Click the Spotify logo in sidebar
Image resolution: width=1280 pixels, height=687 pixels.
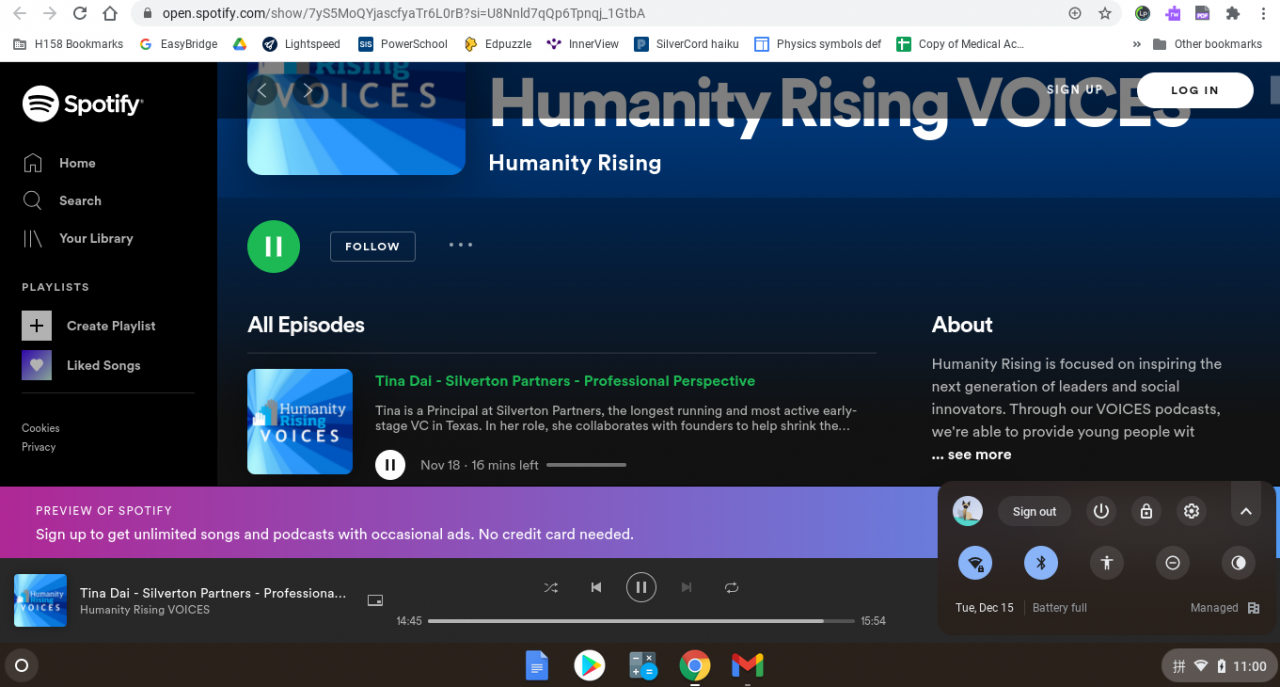pos(83,103)
